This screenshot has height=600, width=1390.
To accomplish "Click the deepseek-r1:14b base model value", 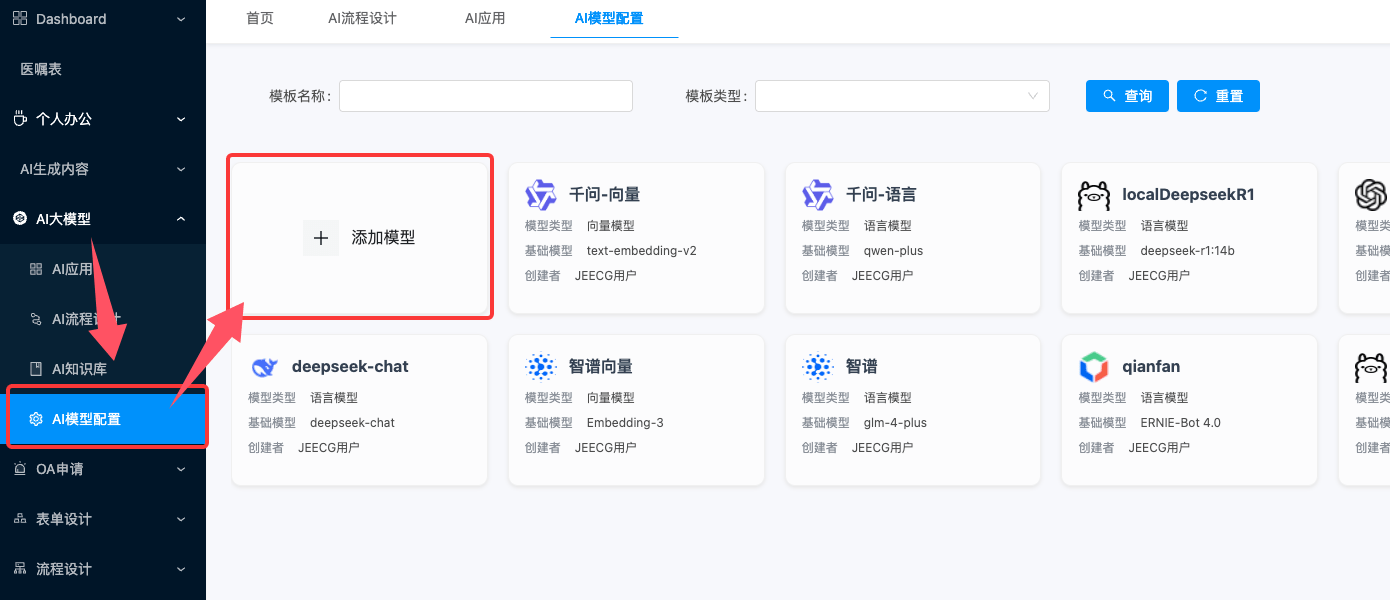I will (1188, 251).
